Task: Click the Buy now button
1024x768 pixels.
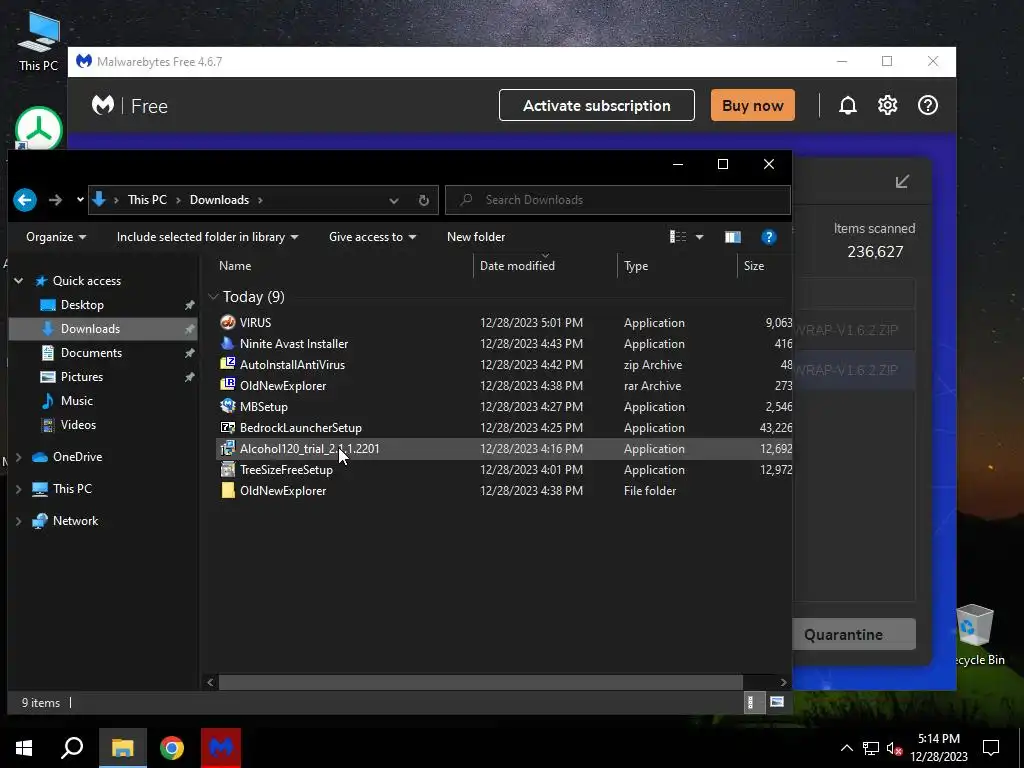Action: tap(752, 105)
